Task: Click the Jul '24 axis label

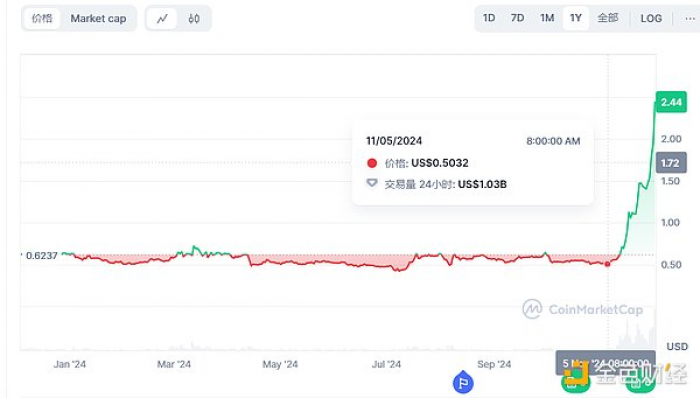Action: point(386,364)
